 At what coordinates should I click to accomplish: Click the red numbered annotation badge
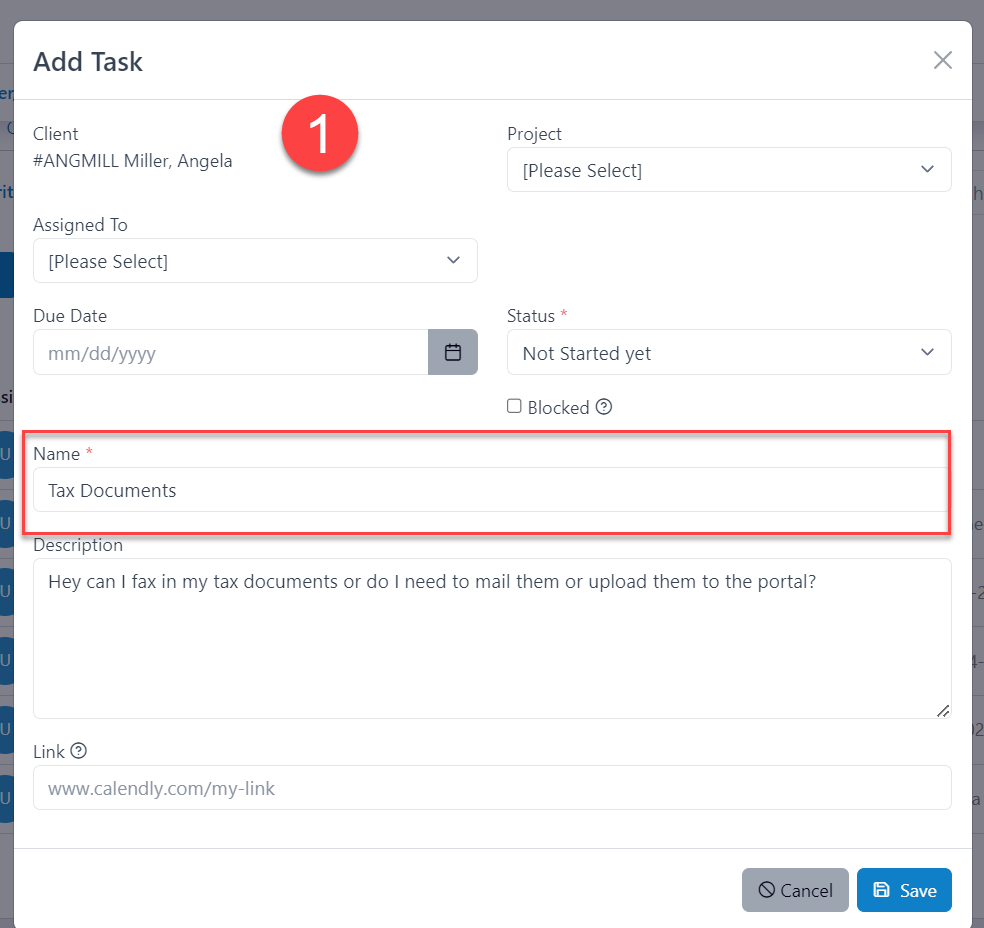click(x=319, y=133)
